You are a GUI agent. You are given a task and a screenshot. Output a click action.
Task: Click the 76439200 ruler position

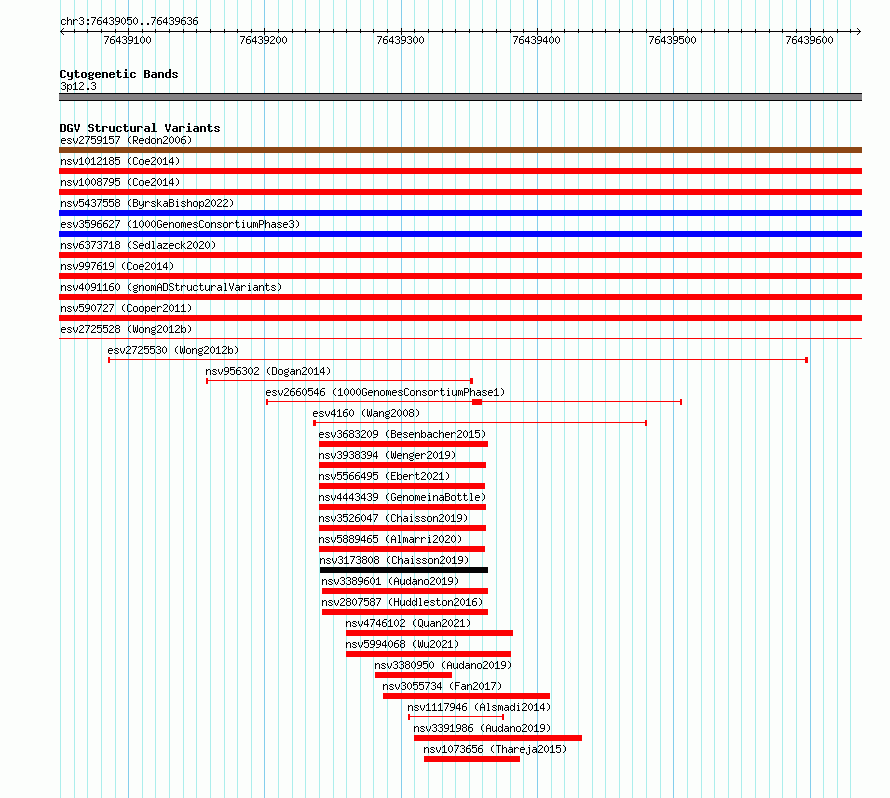263,40
